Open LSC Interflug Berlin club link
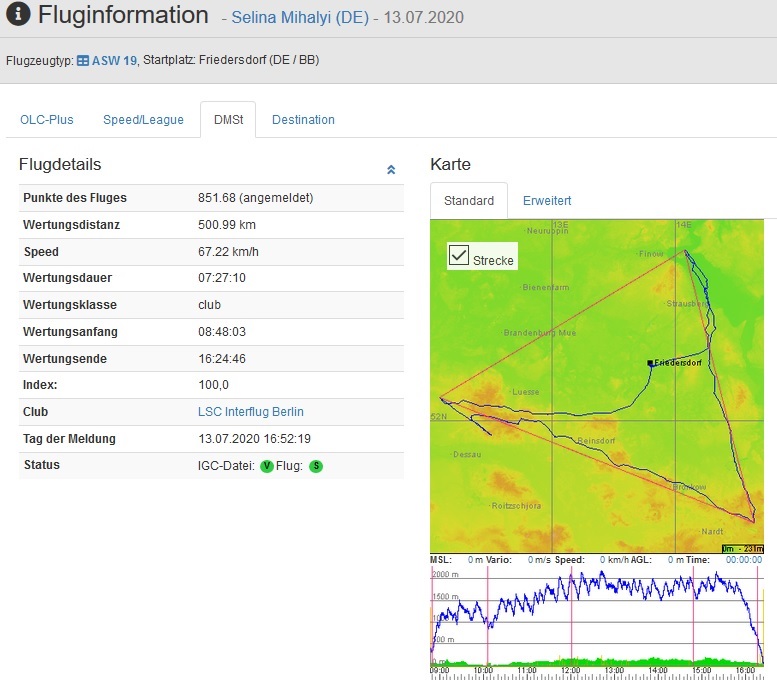The height and width of the screenshot is (696, 777). point(251,412)
